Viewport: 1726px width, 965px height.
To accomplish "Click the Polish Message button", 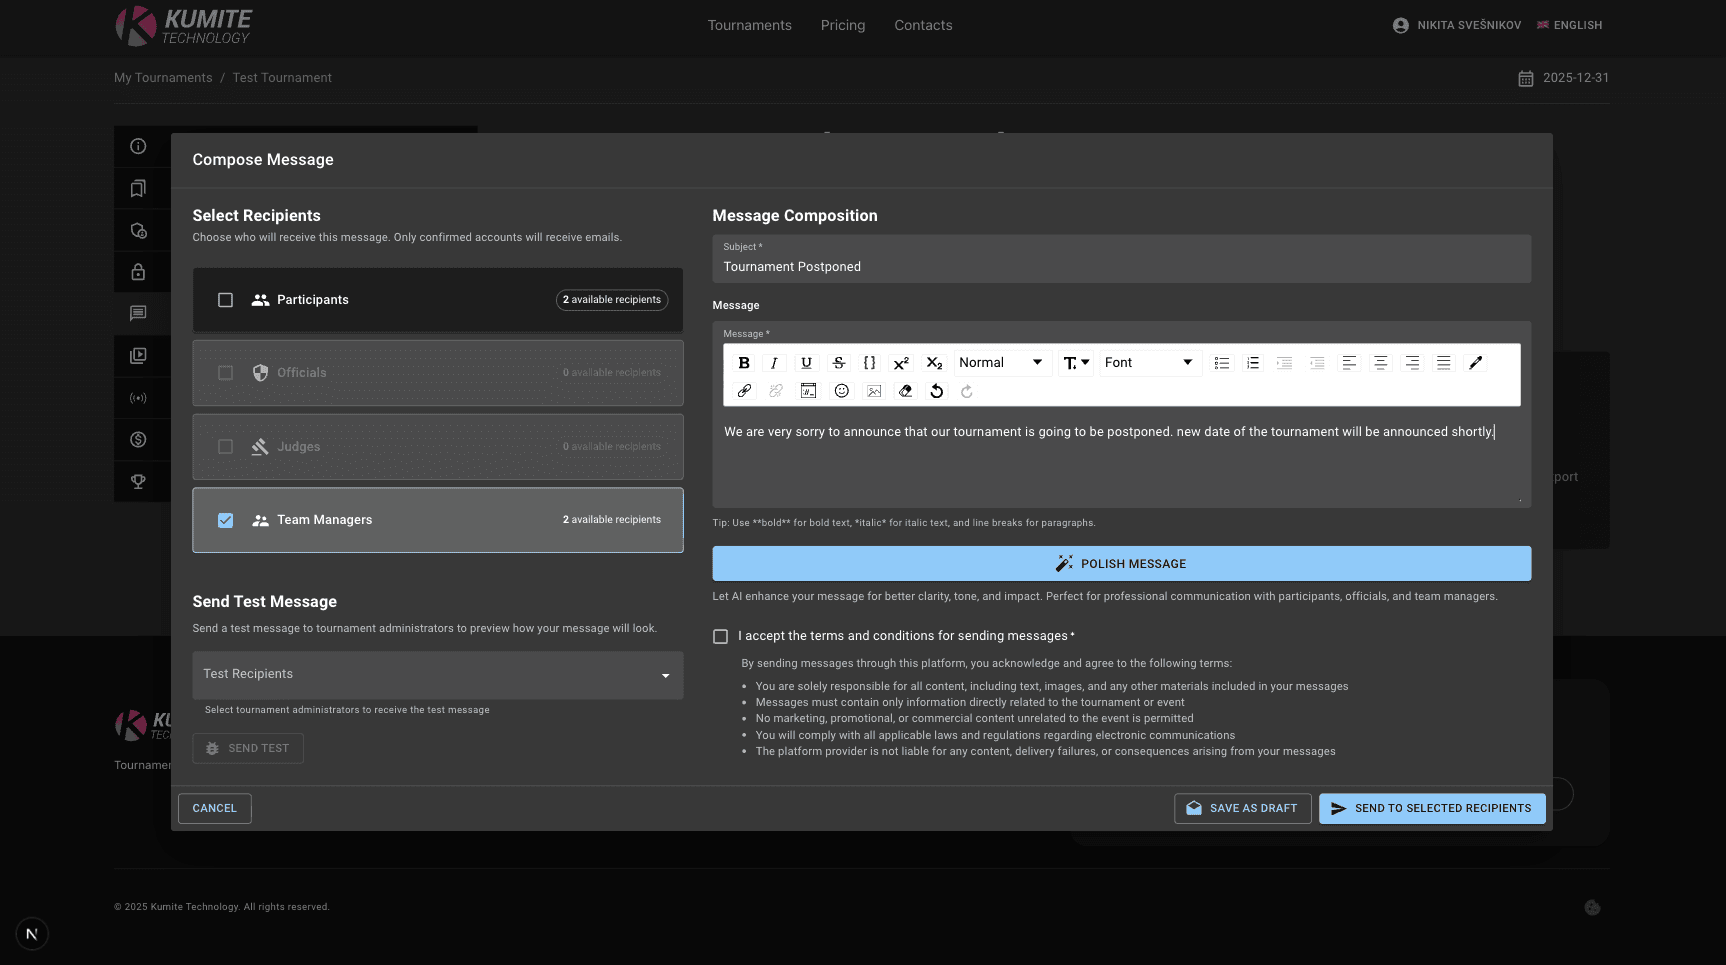I will 1121,563.
